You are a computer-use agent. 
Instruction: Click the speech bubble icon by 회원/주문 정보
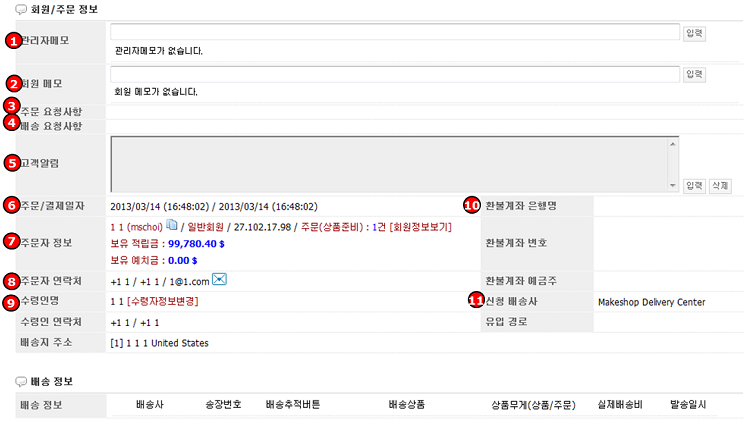pos(21,9)
